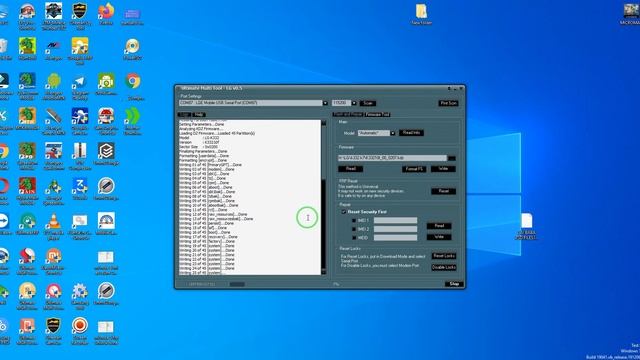Click the Stop button
This screenshot has width=640, height=360.
[x=454, y=284]
